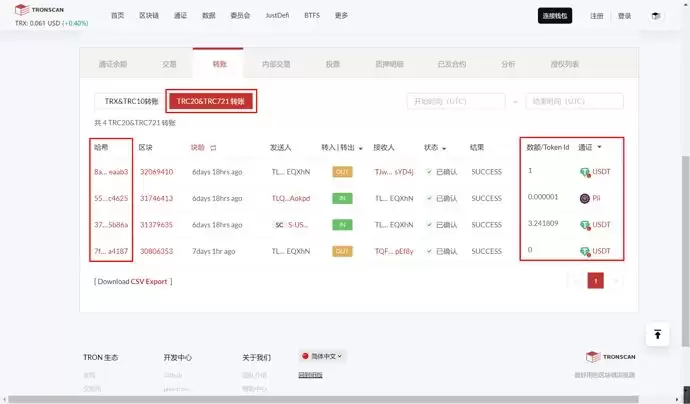Open receiver address TQF...pEf8y

coord(394,251)
